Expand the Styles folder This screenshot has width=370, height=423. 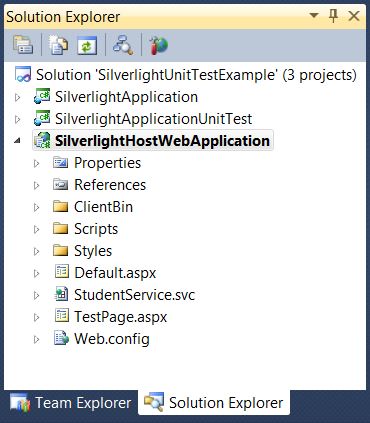(37, 251)
